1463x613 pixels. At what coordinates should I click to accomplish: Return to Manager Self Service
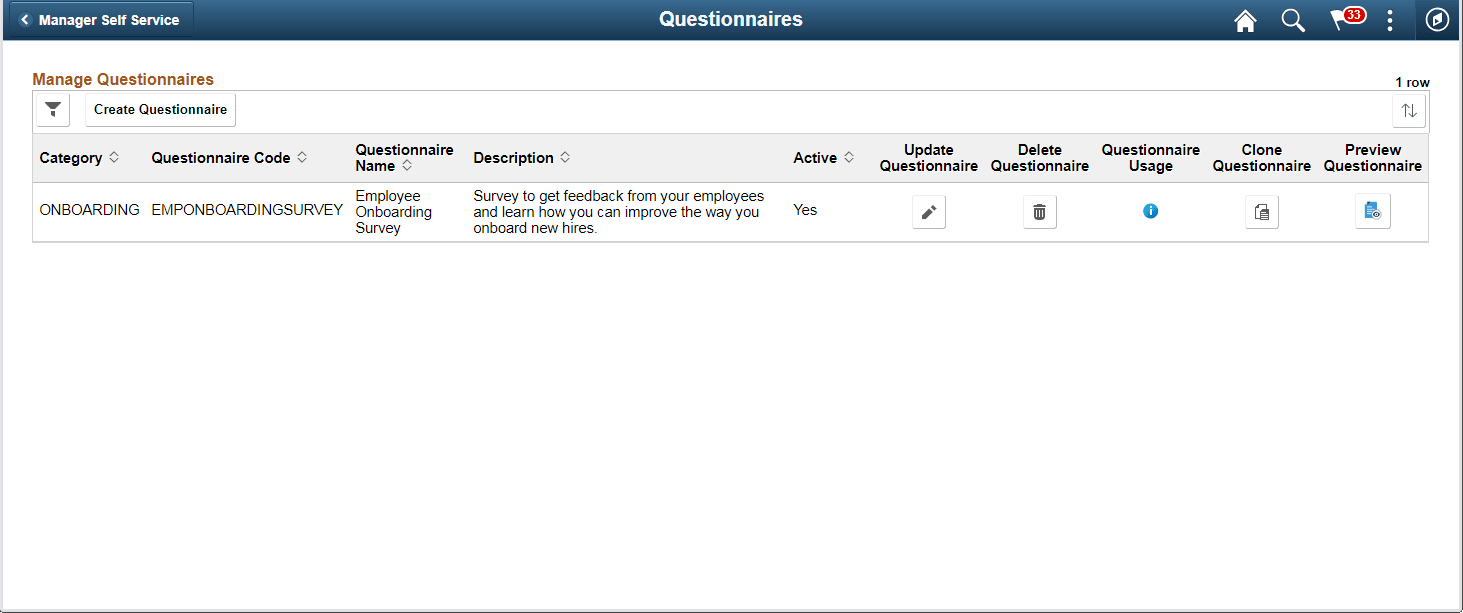[97, 18]
